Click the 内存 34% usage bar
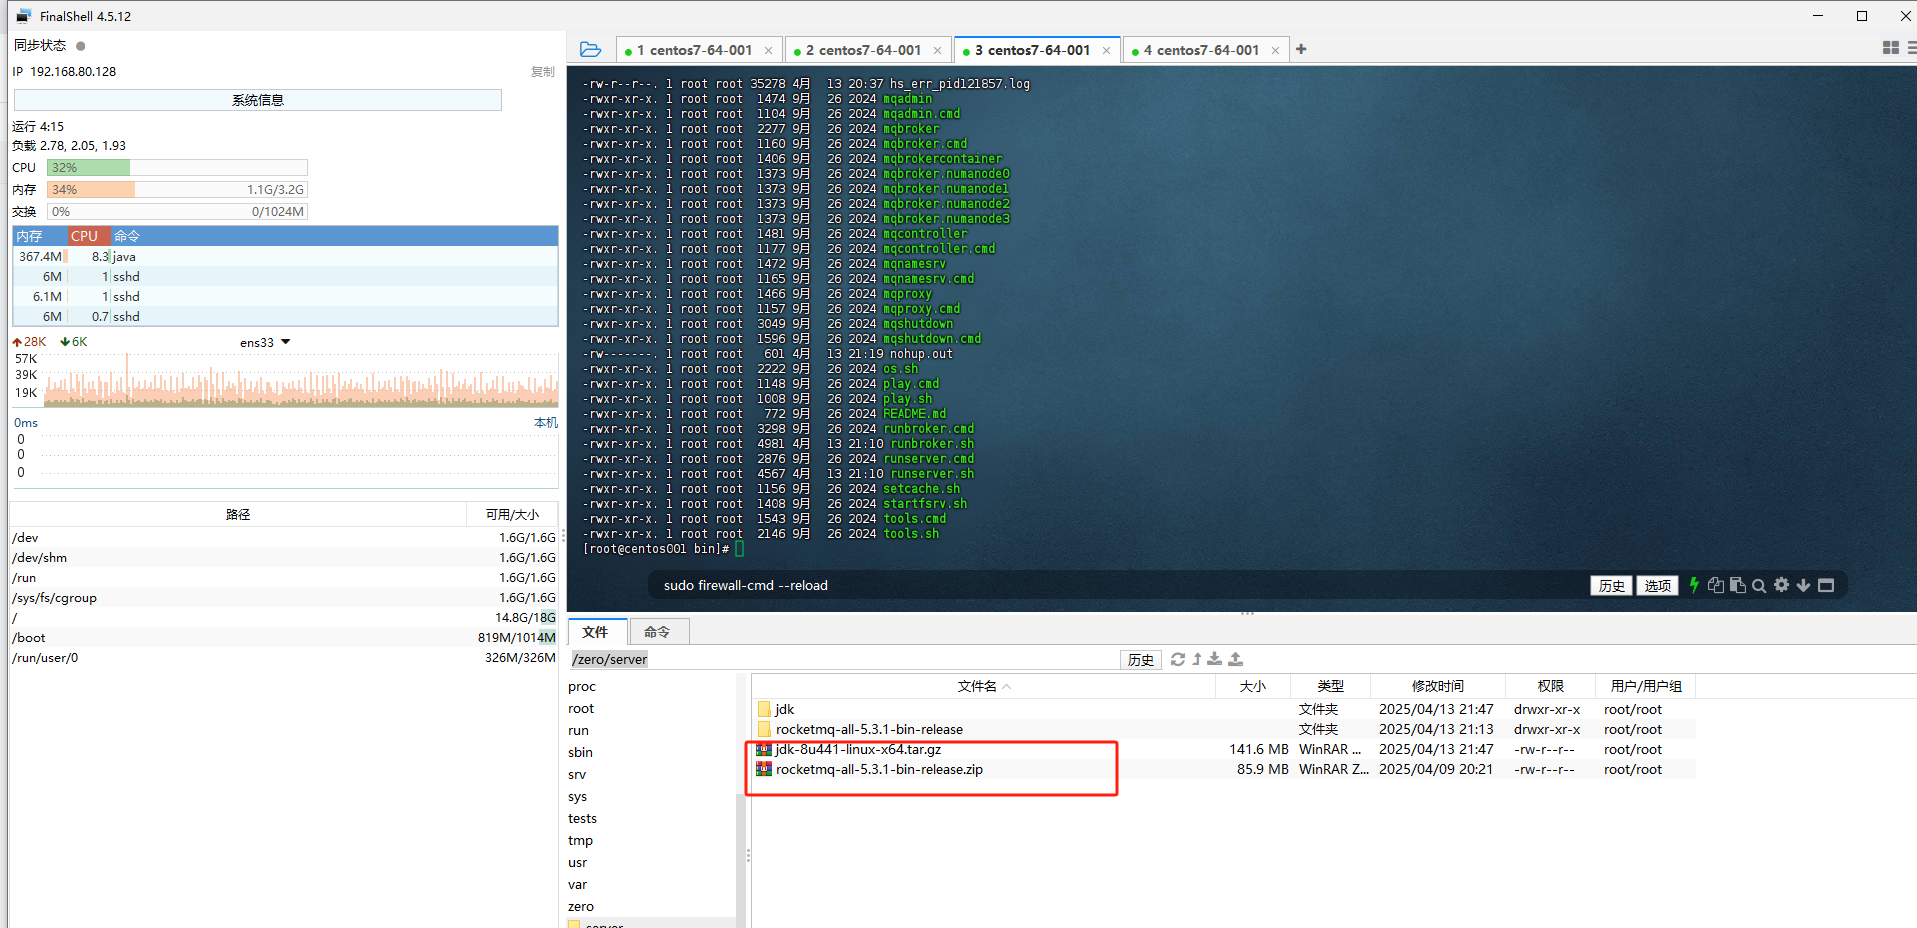 (177, 190)
